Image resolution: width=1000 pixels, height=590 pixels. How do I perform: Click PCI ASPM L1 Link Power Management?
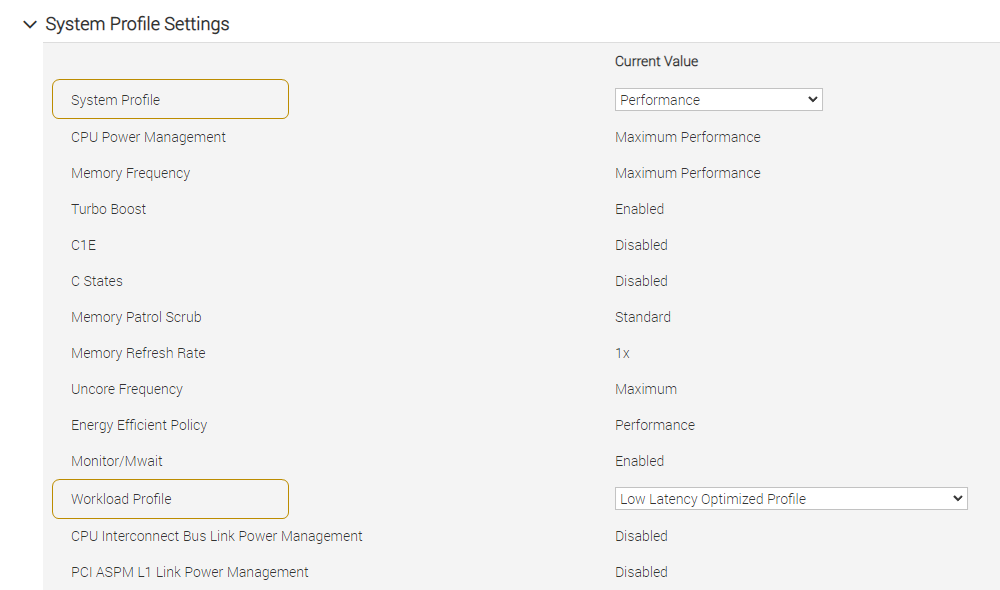pos(189,572)
